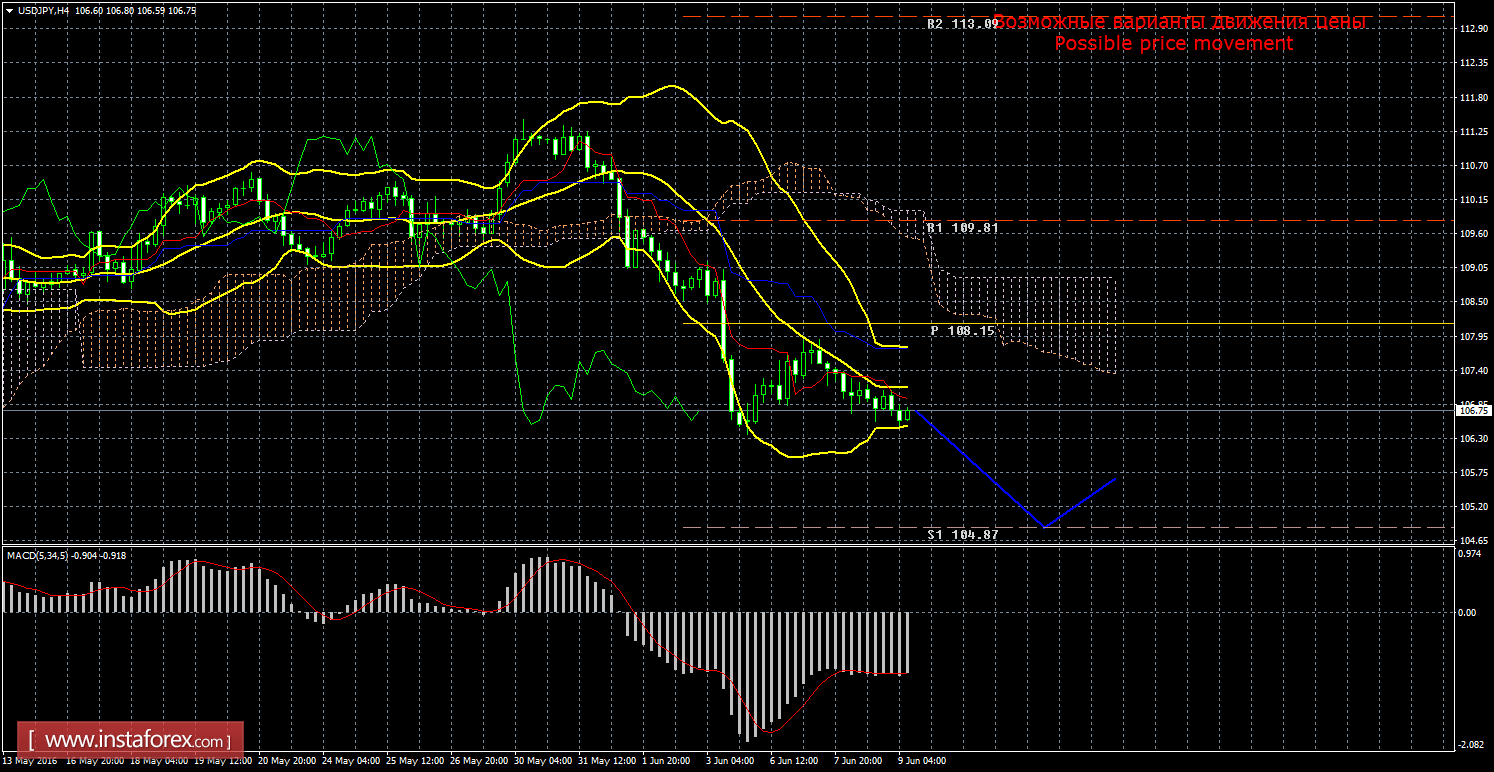This screenshot has height=772, width=1494.
Task: Click the 108.50 price axis value
Action: point(1472,302)
